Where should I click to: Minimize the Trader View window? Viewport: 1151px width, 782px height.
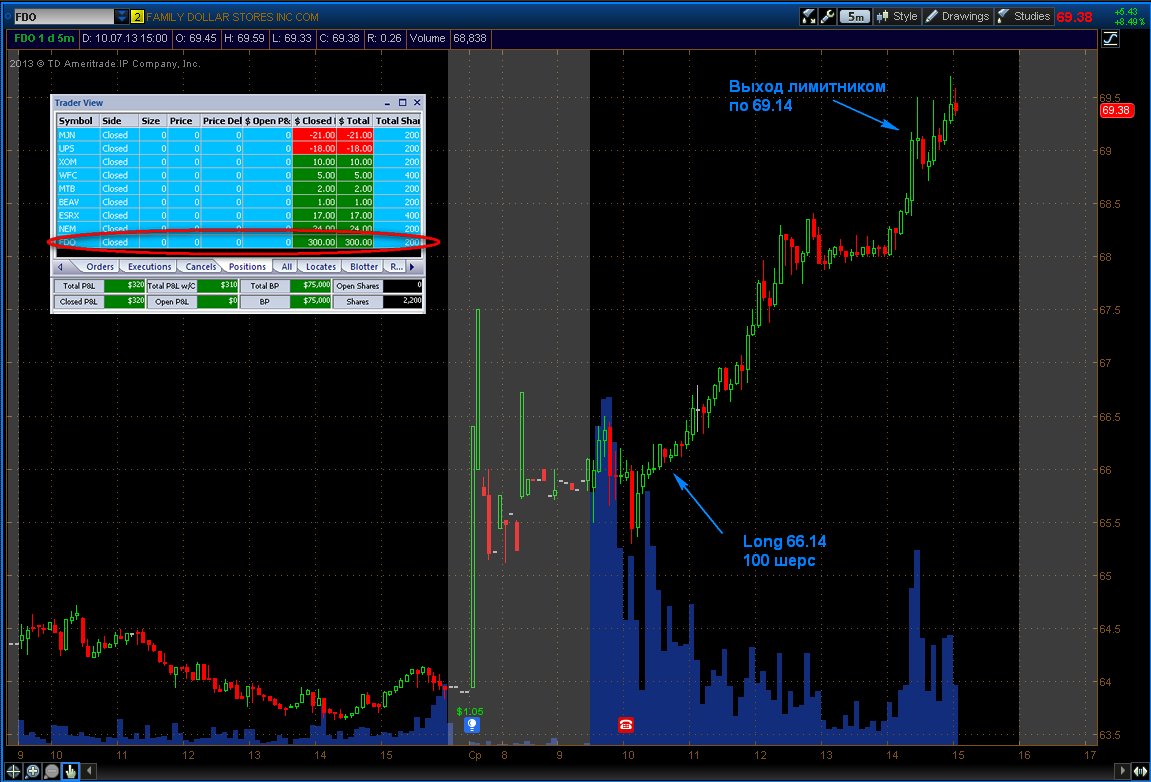pyautogui.click(x=388, y=103)
